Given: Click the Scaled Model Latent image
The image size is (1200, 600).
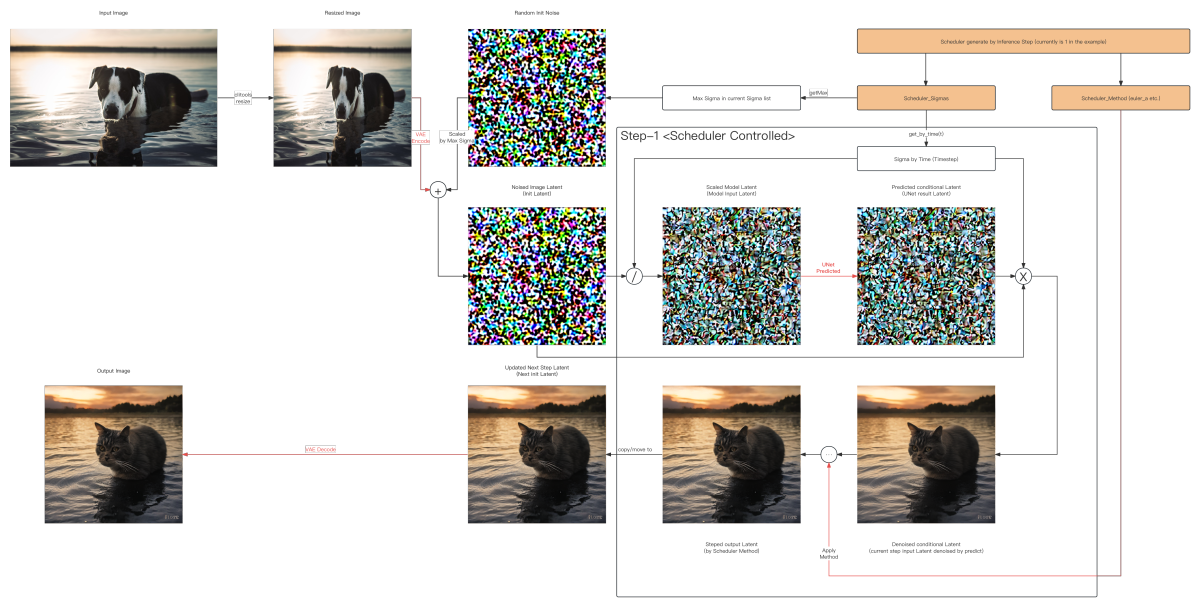Looking at the screenshot, I should [731, 276].
